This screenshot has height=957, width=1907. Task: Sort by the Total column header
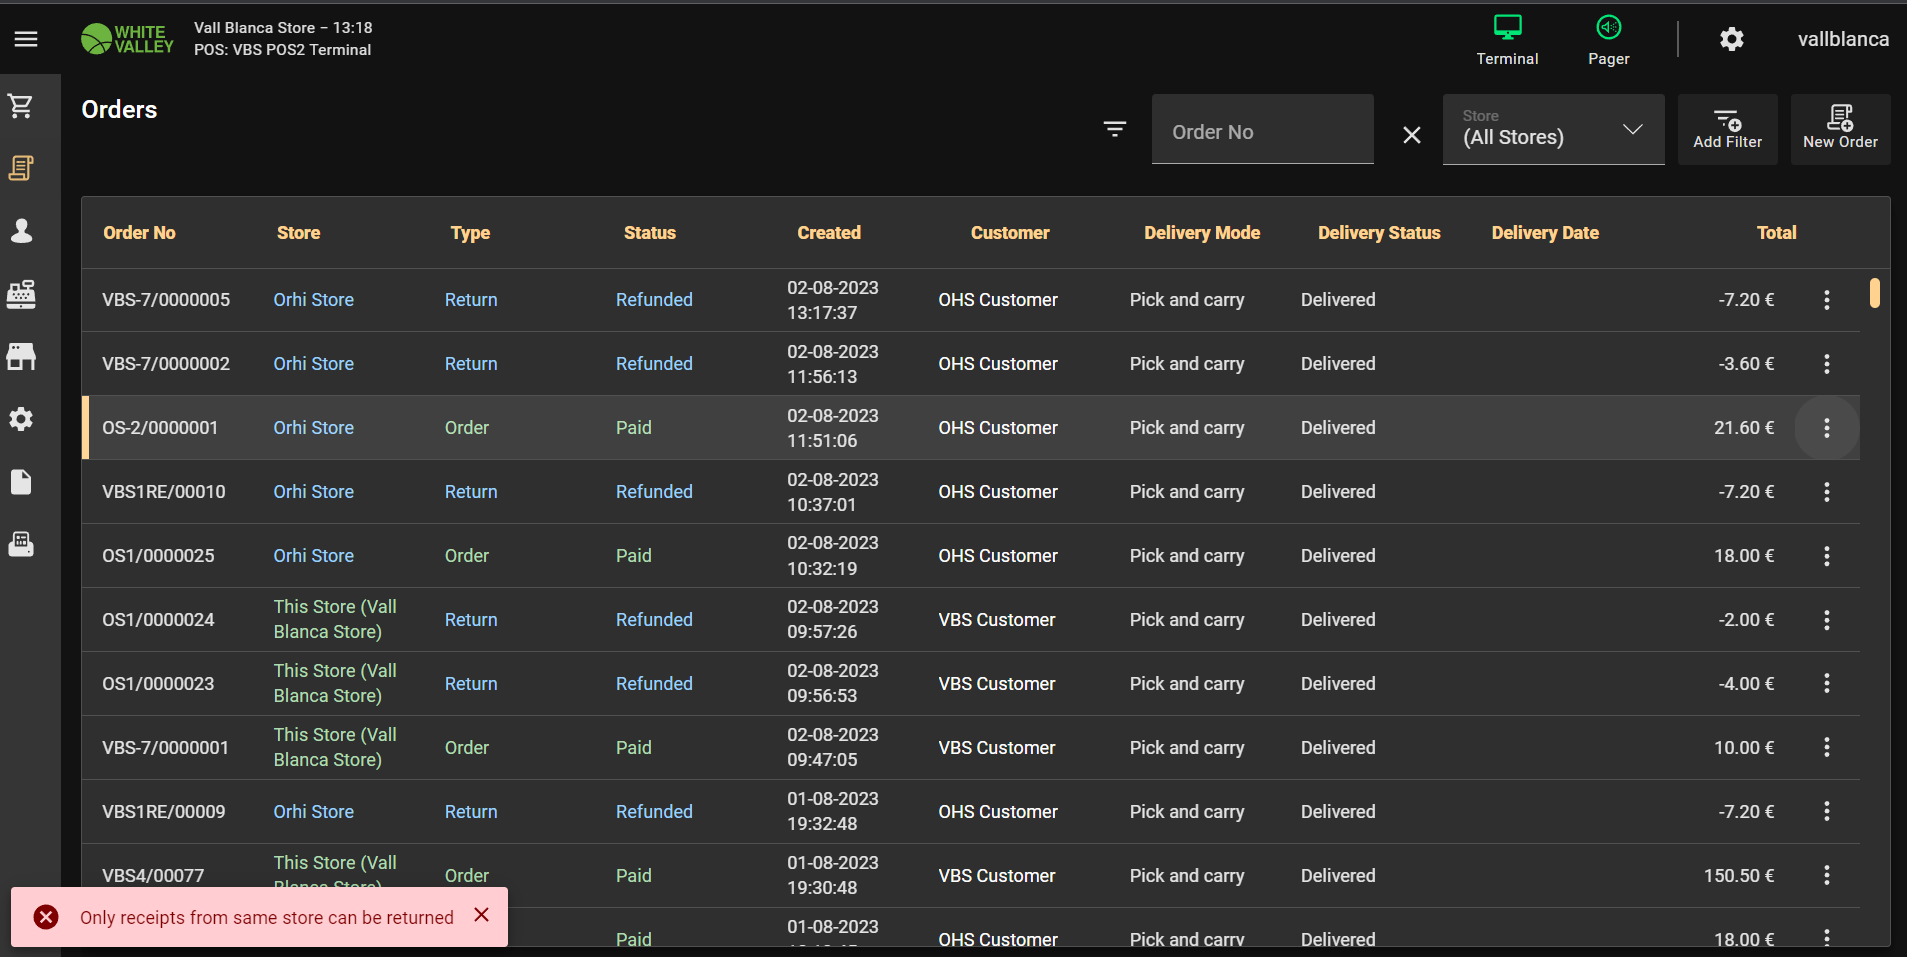[1776, 233]
